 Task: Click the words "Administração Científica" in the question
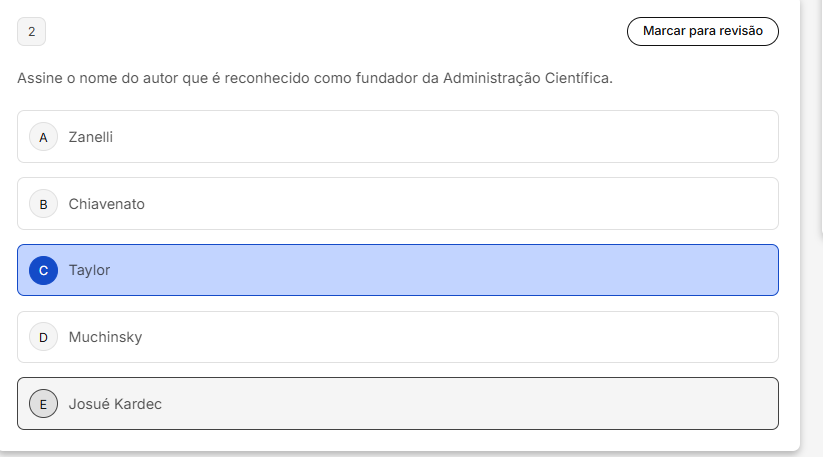coord(526,77)
